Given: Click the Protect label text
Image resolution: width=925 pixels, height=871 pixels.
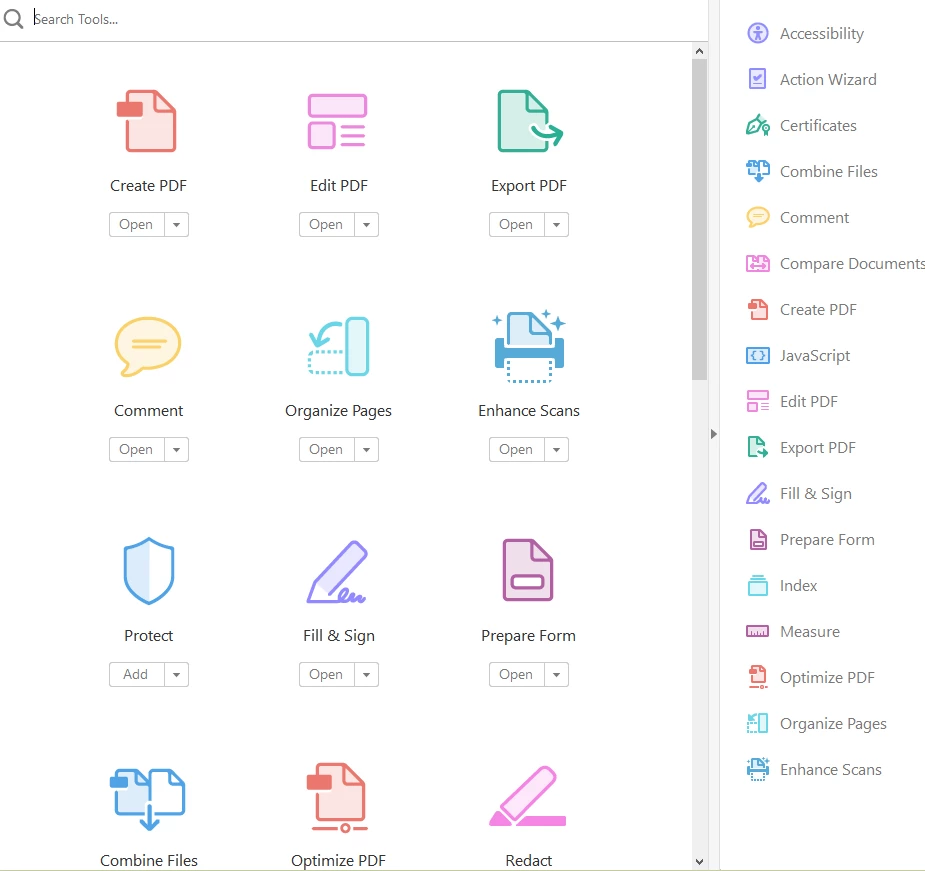Looking at the screenshot, I should click(149, 636).
